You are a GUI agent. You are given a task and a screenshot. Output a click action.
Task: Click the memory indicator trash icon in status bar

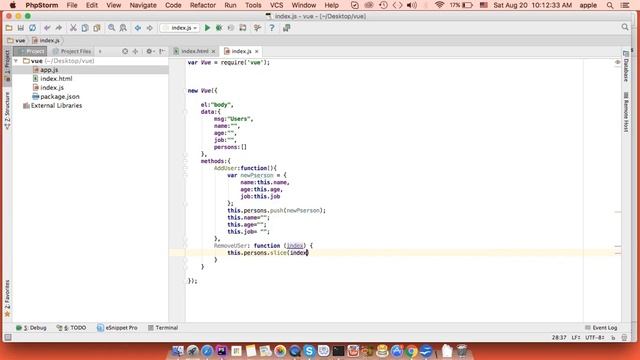tap(624, 338)
